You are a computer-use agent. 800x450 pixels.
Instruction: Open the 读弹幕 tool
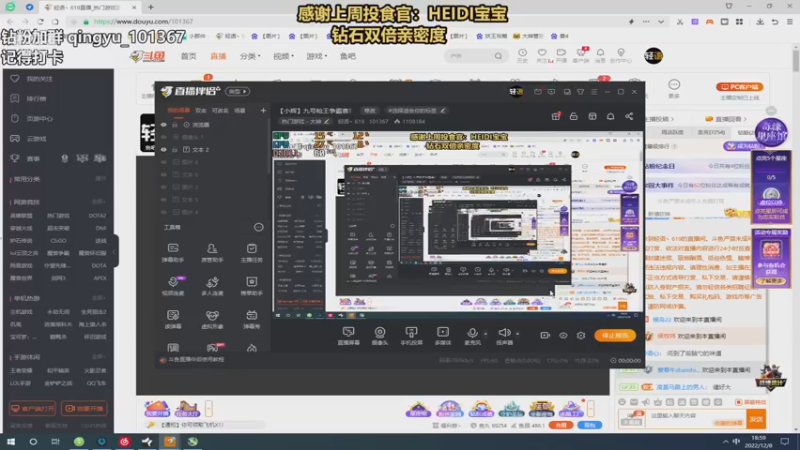coord(173,319)
